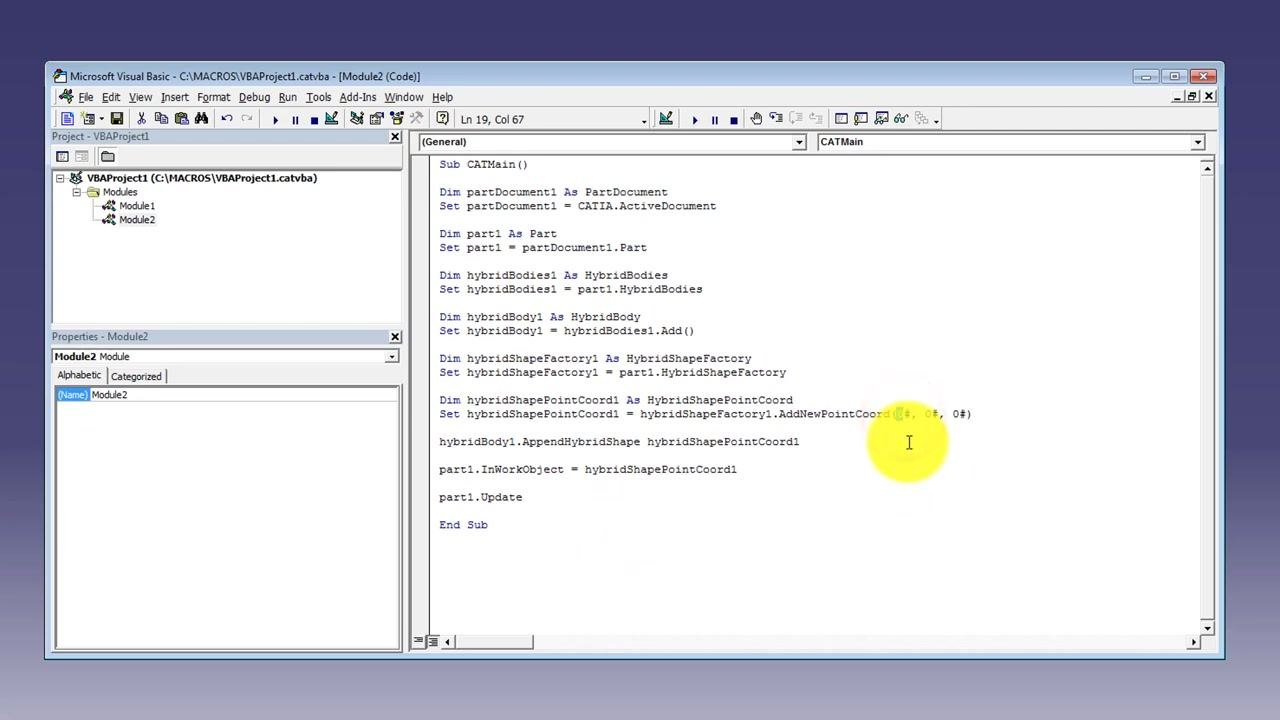1280x720 pixels.
Task: Select the Categorized tab
Action: pos(136,376)
